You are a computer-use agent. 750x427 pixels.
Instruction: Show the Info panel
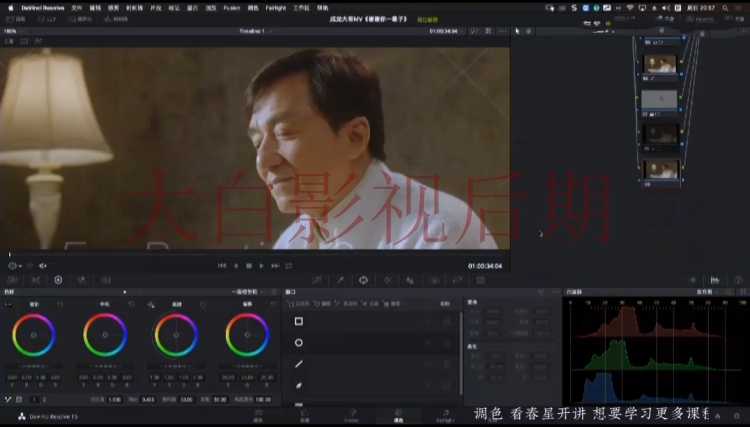(x=739, y=280)
